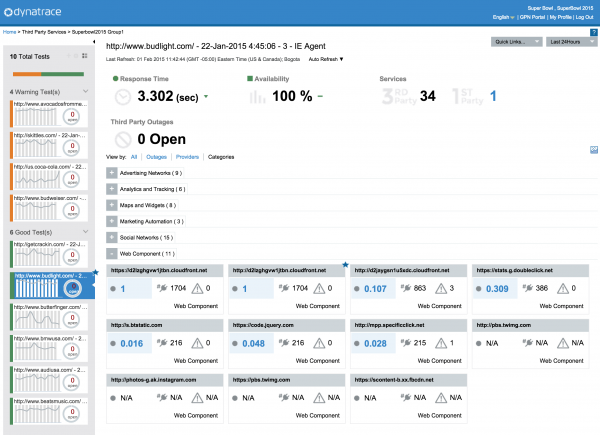
Task: Click open-outages circle on avocadosfrommexico test
Action: [72, 116]
